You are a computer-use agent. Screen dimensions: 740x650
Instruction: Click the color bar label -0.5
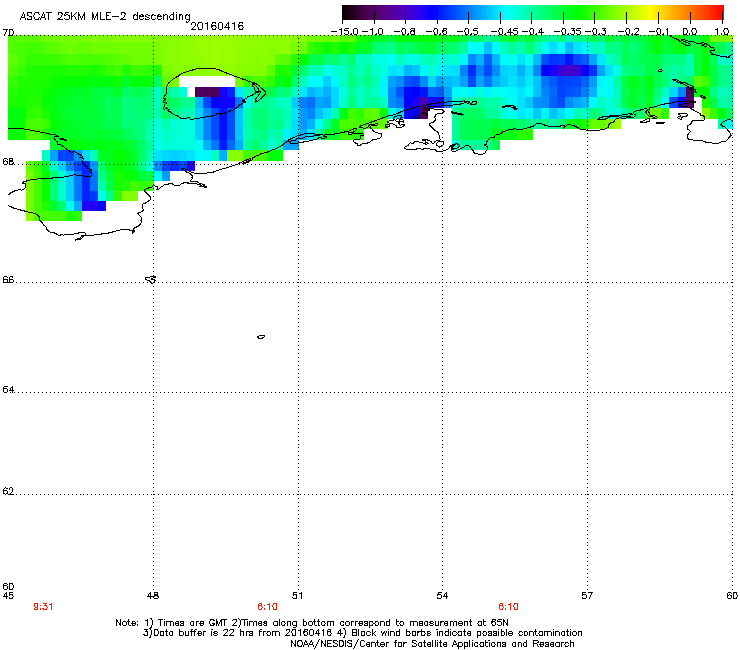tap(468, 32)
